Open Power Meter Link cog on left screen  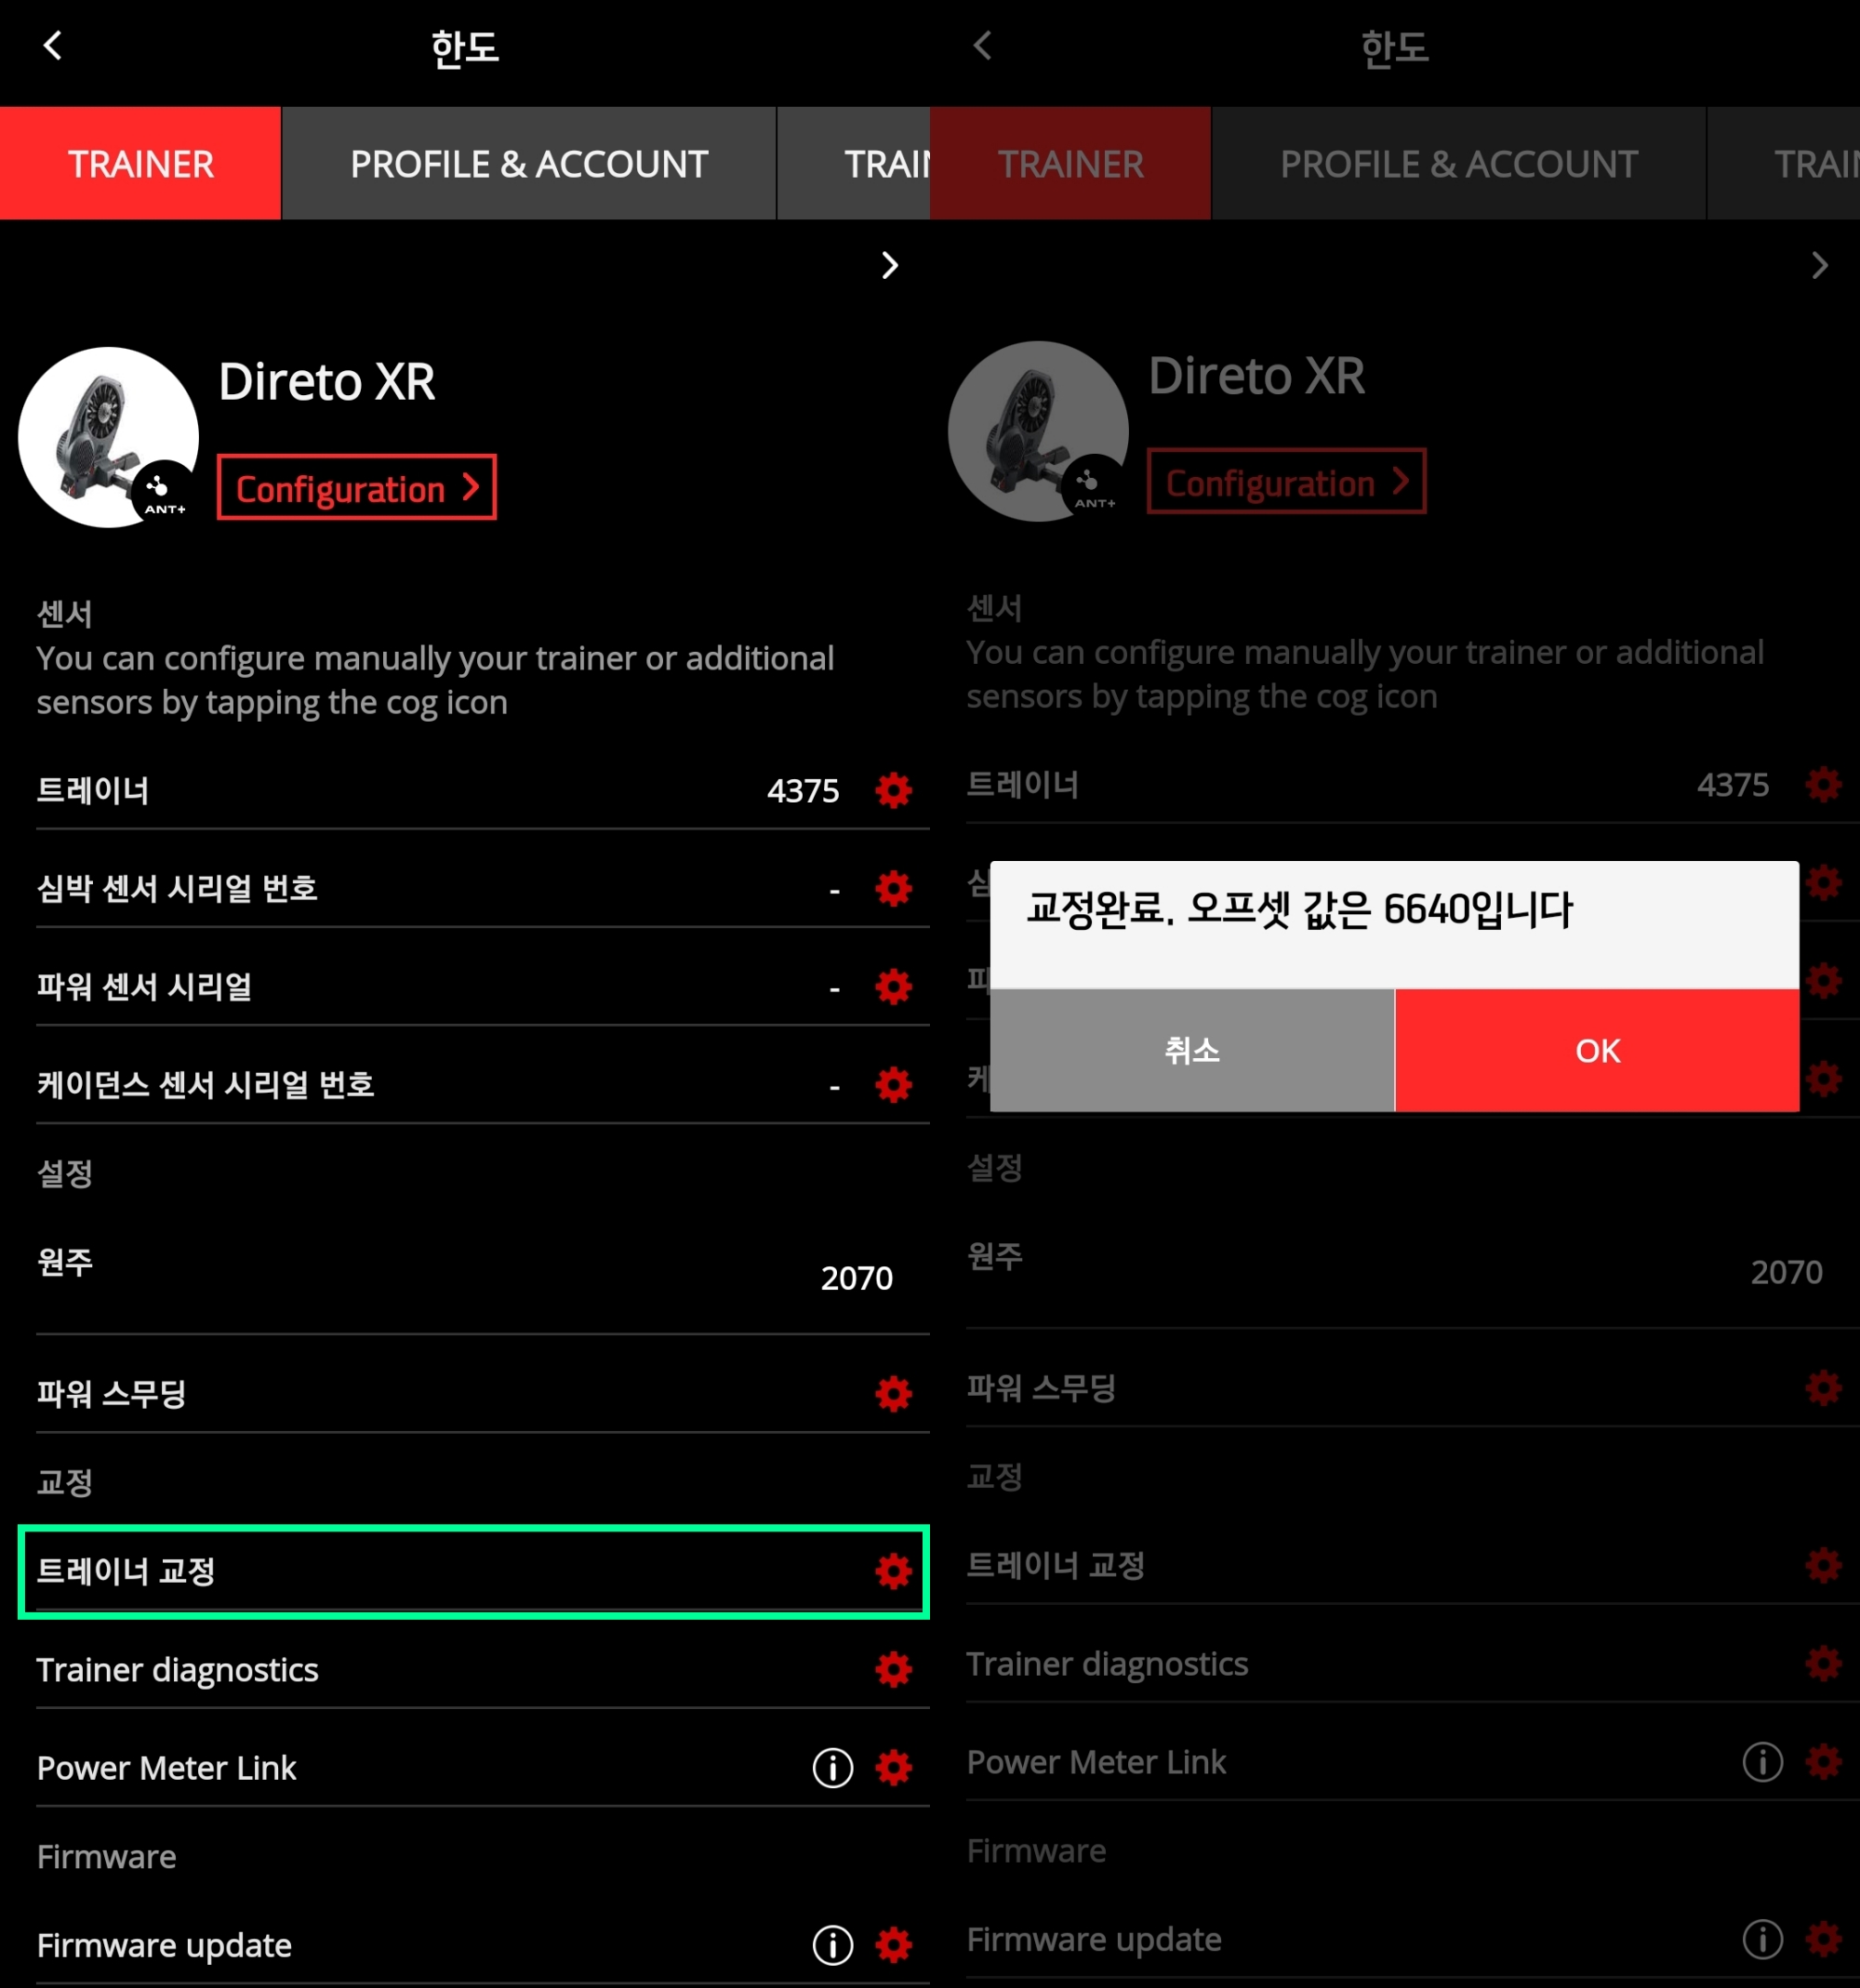pyautogui.click(x=893, y=1767)
